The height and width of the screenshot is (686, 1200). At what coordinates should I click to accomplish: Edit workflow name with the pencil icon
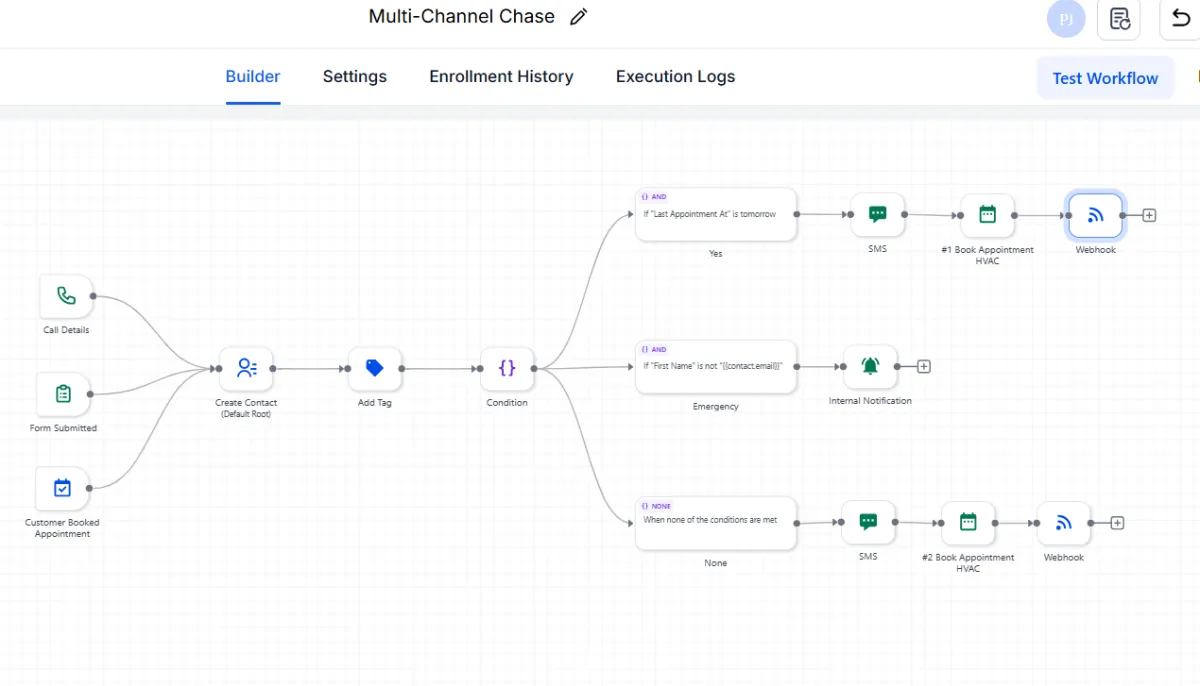pyautogui.click(x=578, y=17)
